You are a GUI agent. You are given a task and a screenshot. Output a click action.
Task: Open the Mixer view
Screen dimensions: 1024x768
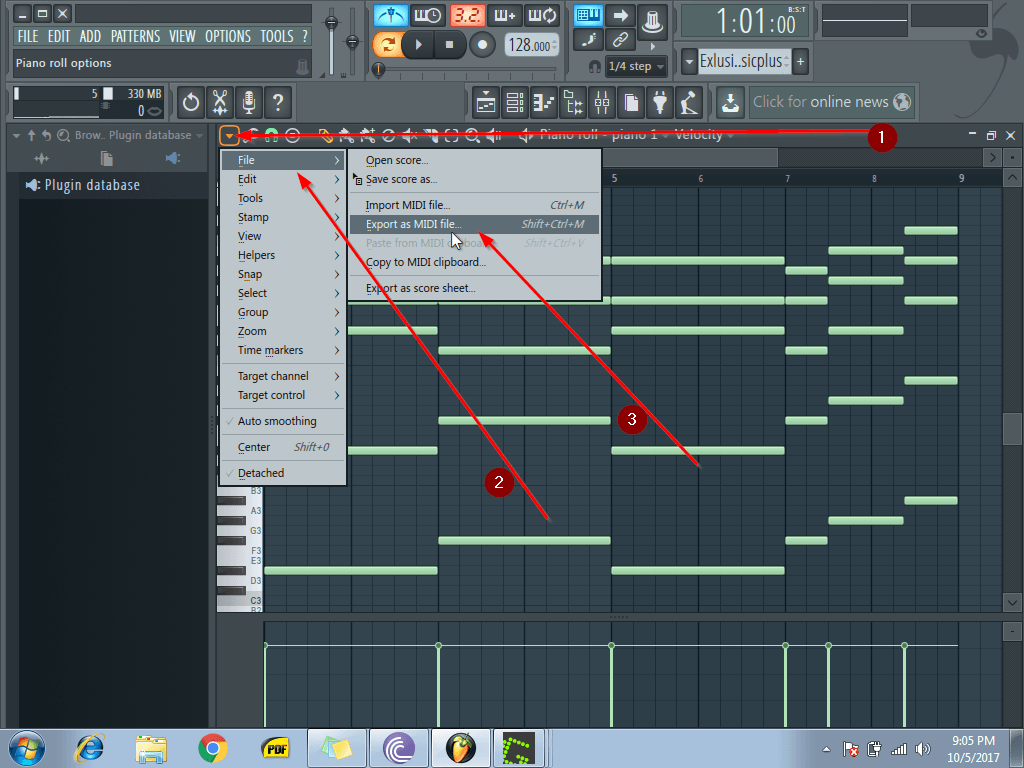click(x=602, y=103)
